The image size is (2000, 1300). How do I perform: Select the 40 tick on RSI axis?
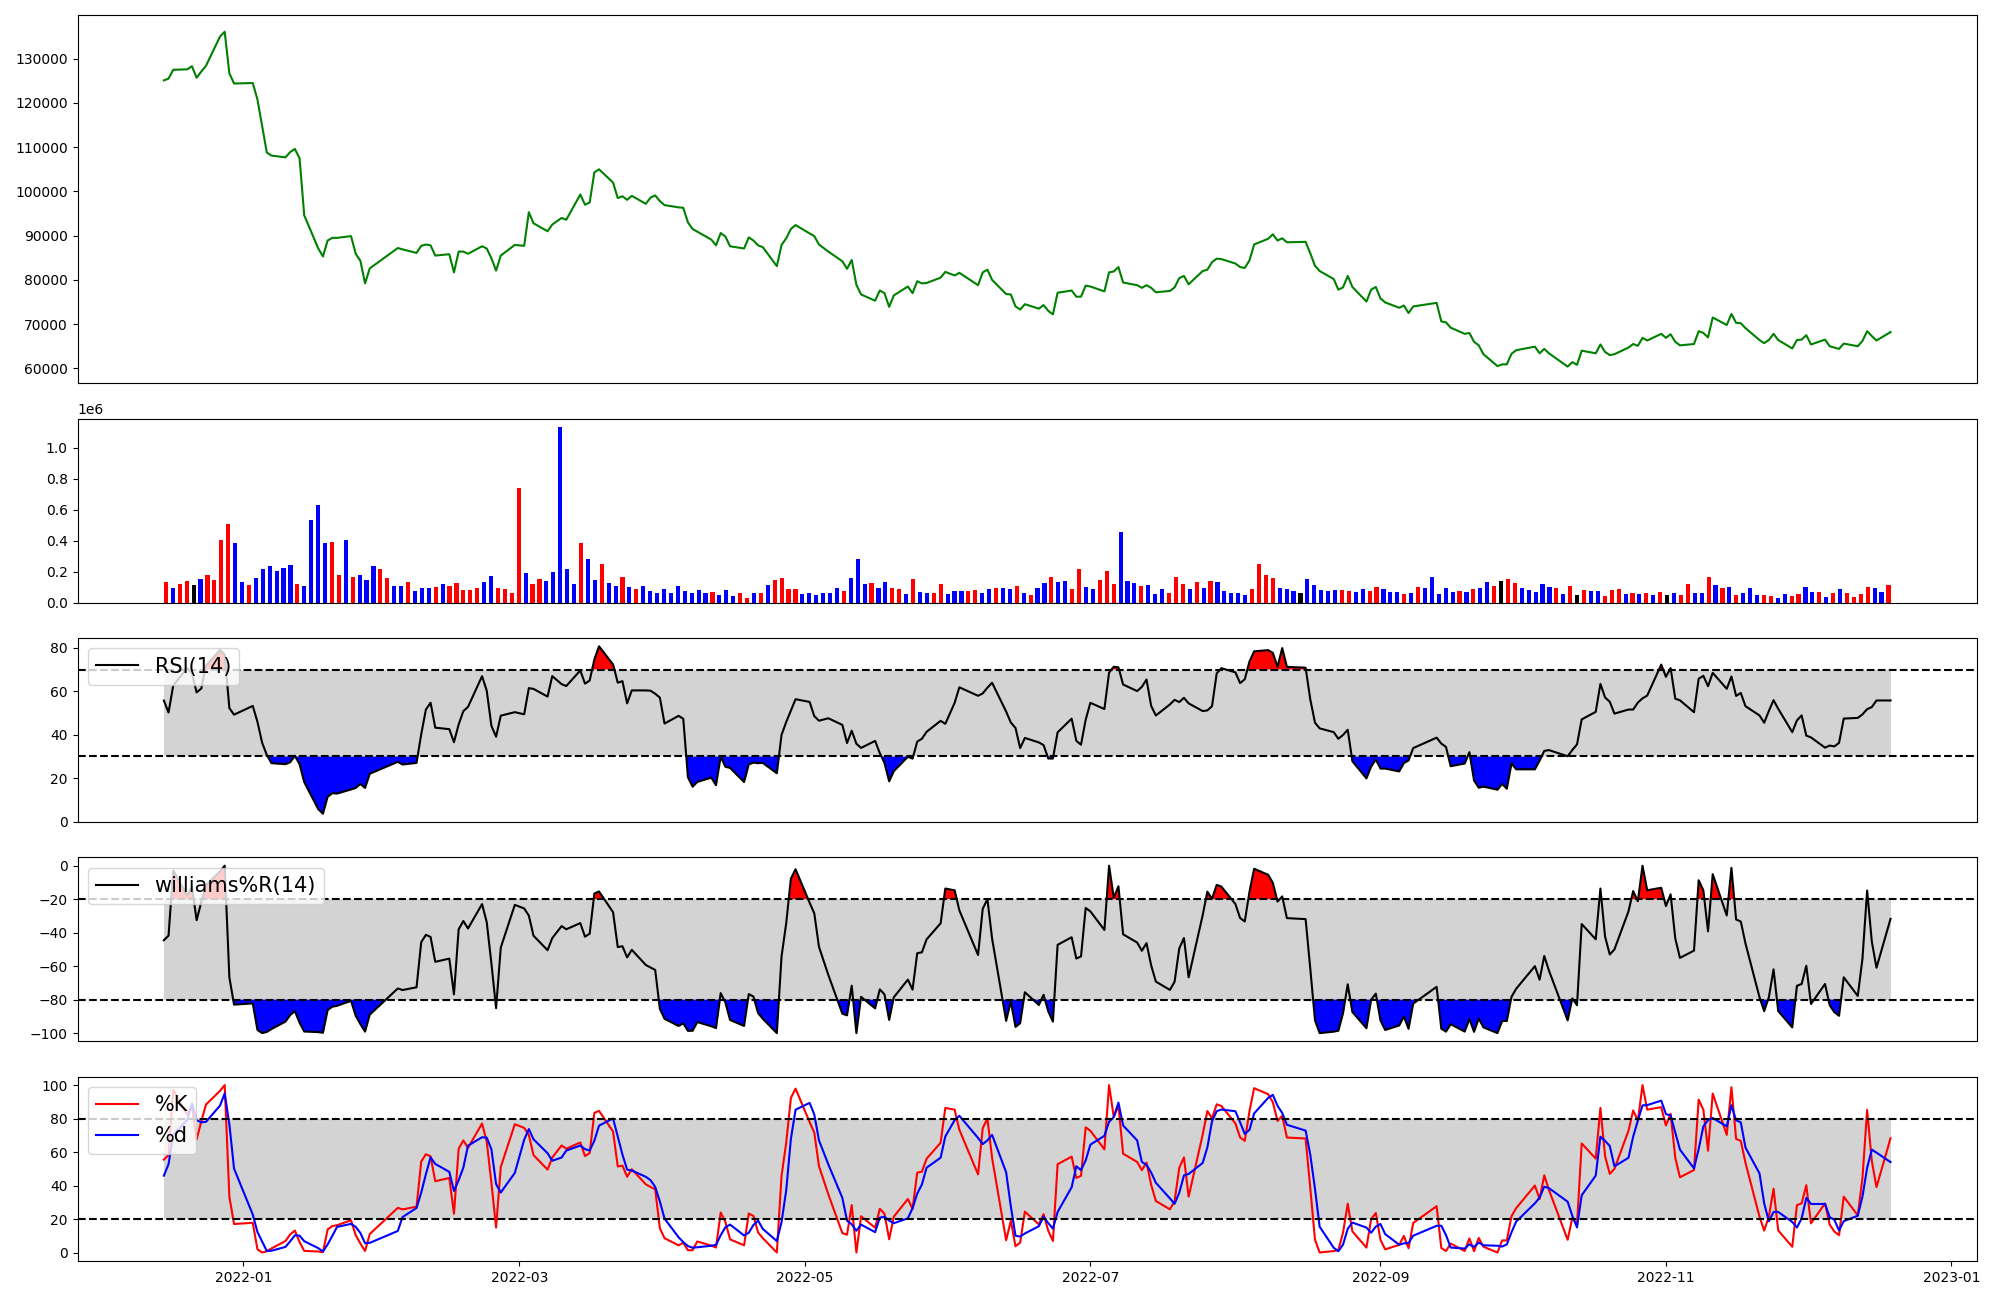60,735
